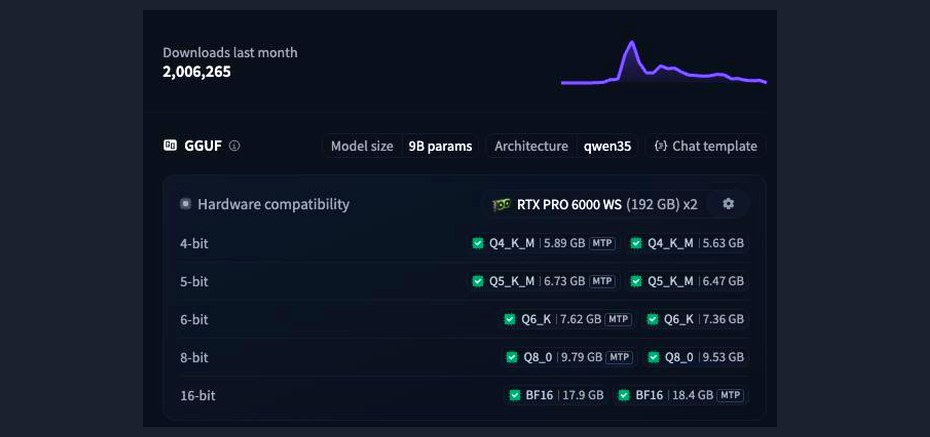Screen dimensions: 930x437
Task: Click green check icon on Q4_K_M 5.63 GB
Action: [x=636, y=243]
